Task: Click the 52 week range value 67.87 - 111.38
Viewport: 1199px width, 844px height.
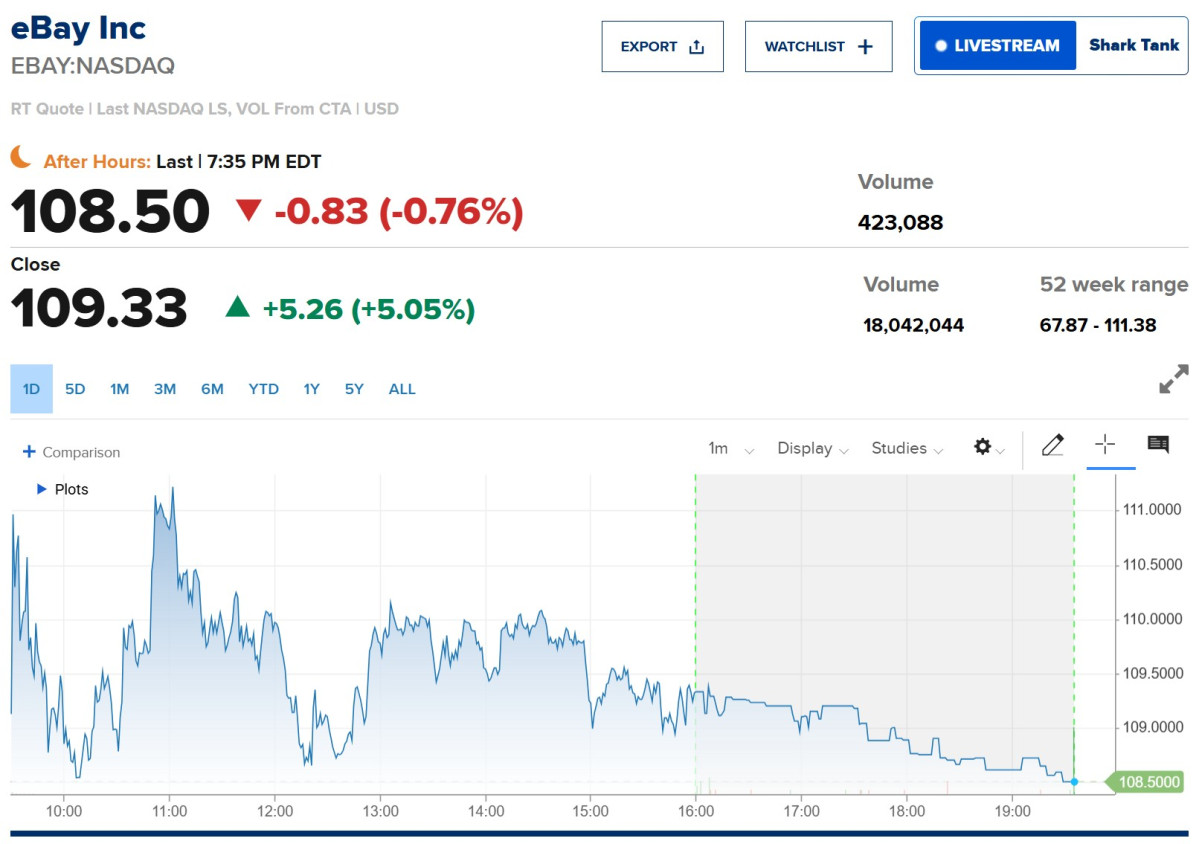Action: [x=1097, y=325]
